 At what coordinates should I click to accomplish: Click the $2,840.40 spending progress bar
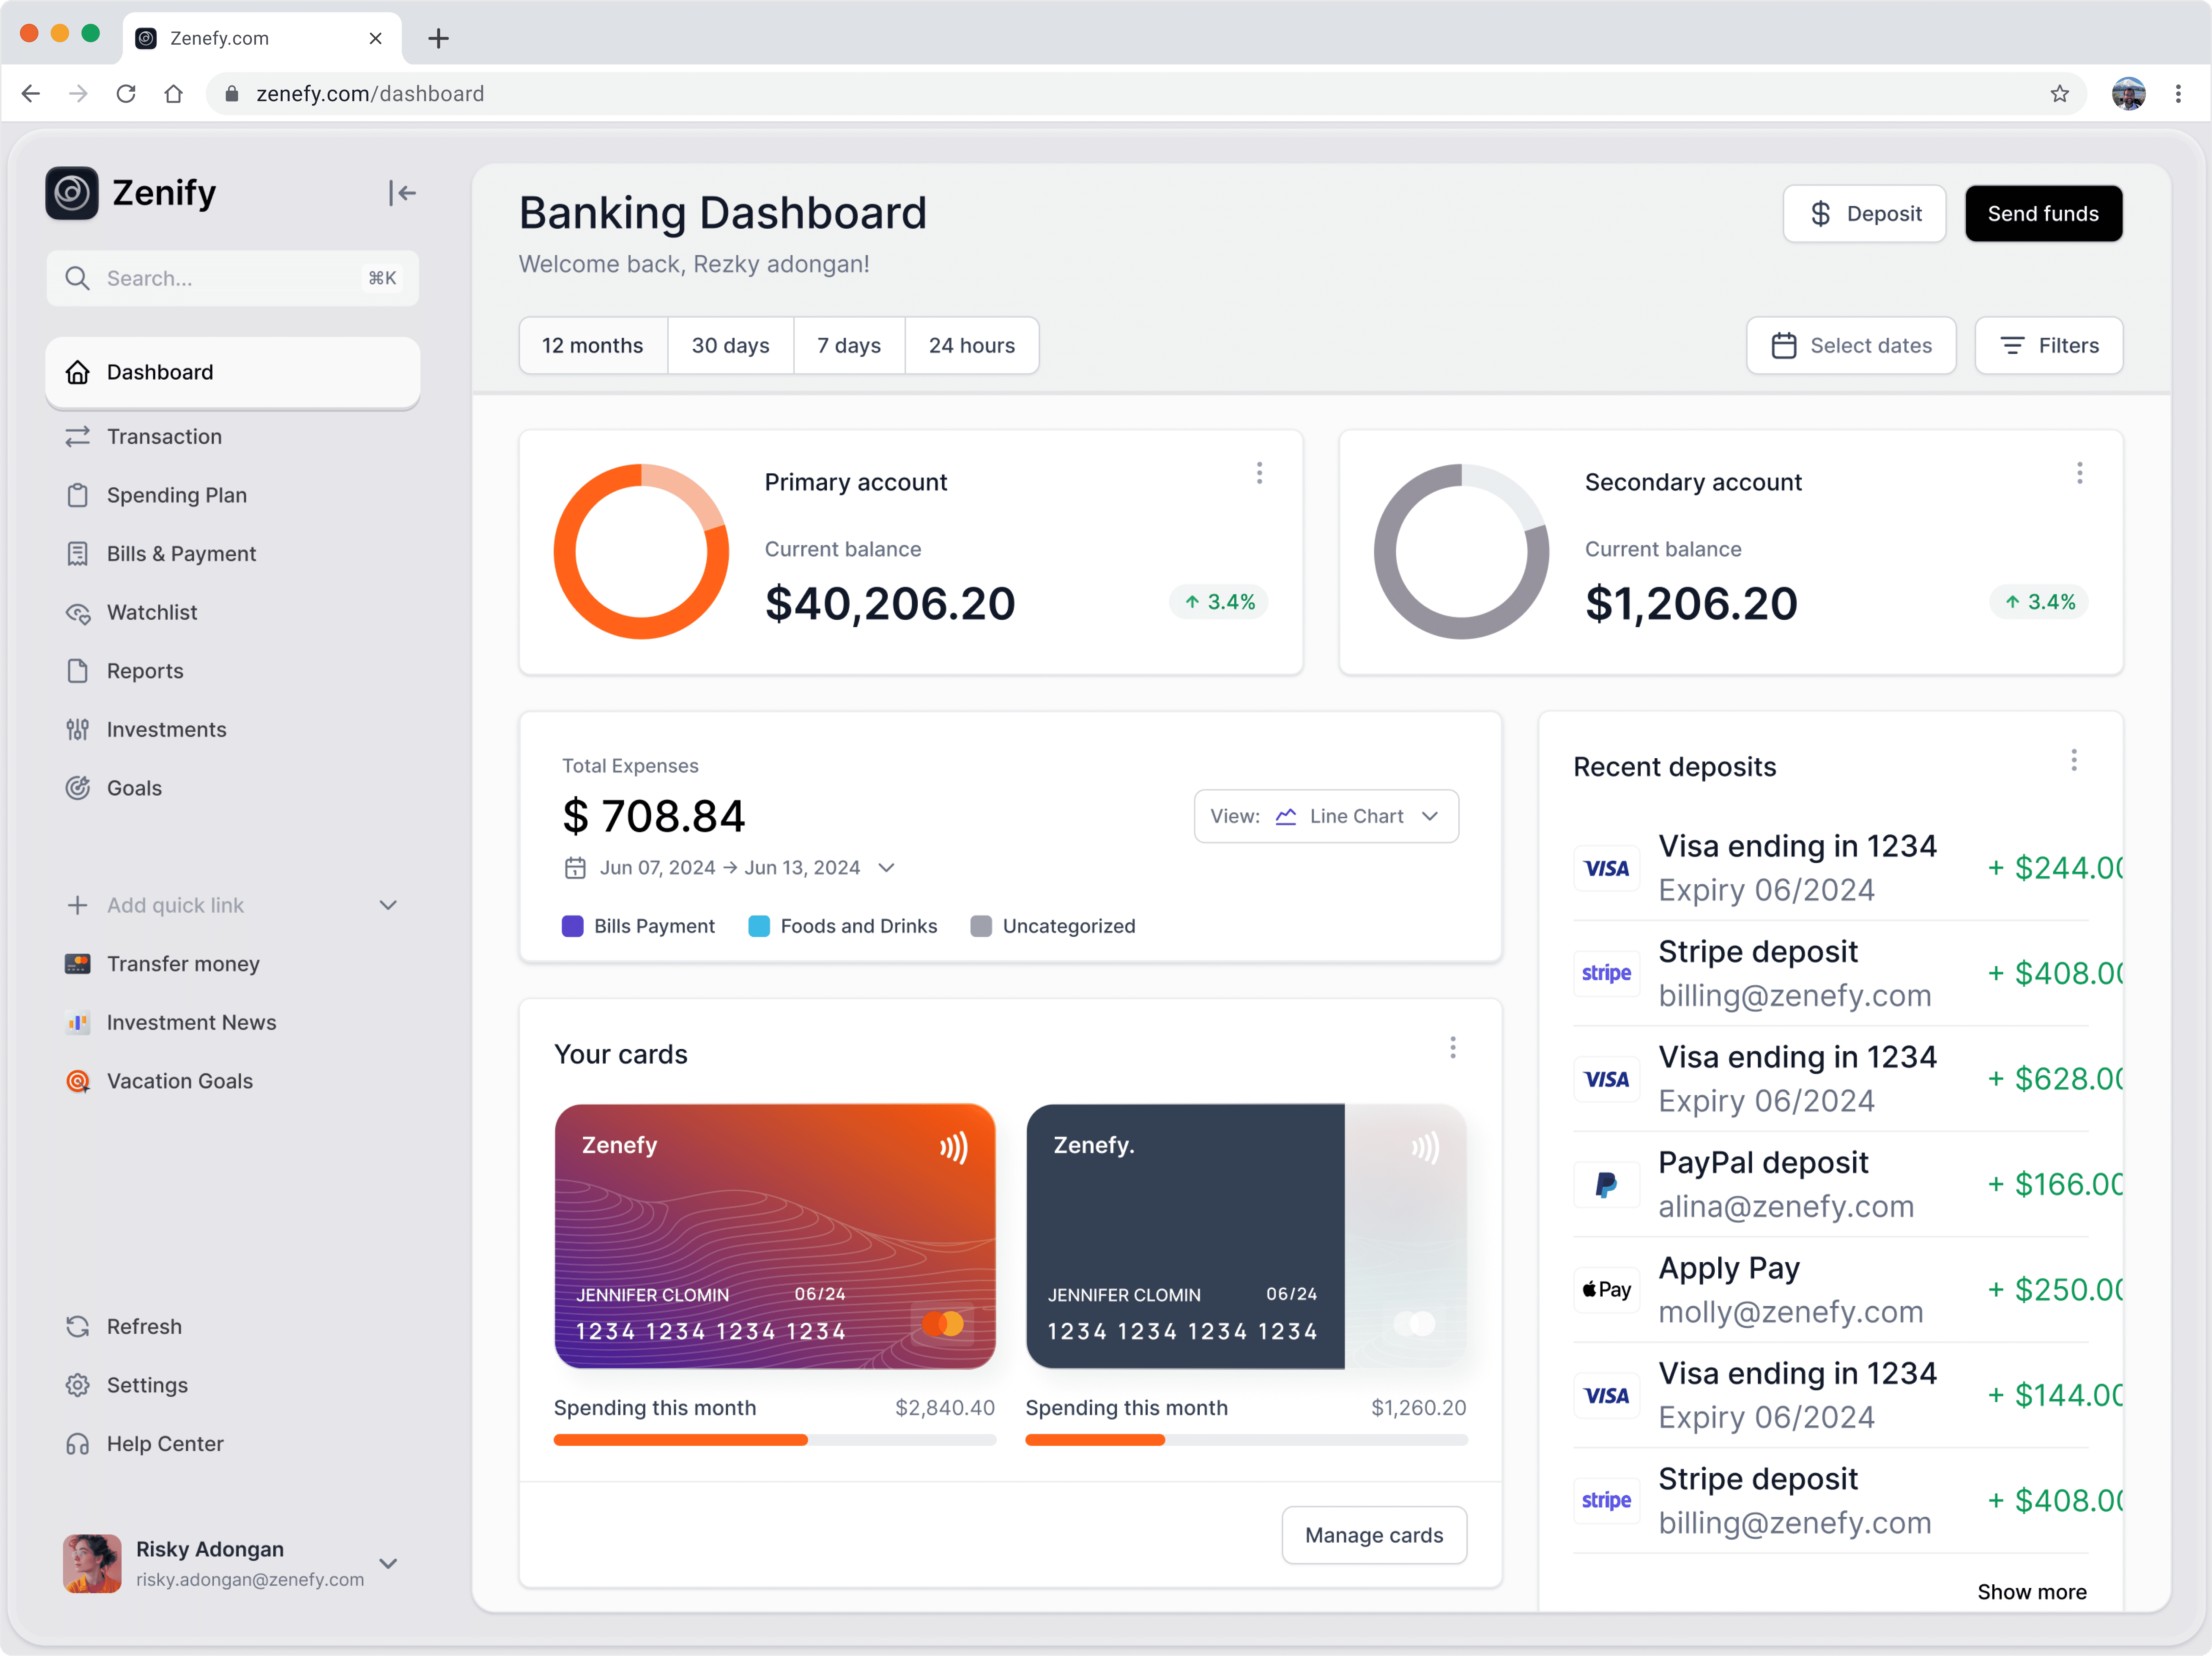[775, 1440]
